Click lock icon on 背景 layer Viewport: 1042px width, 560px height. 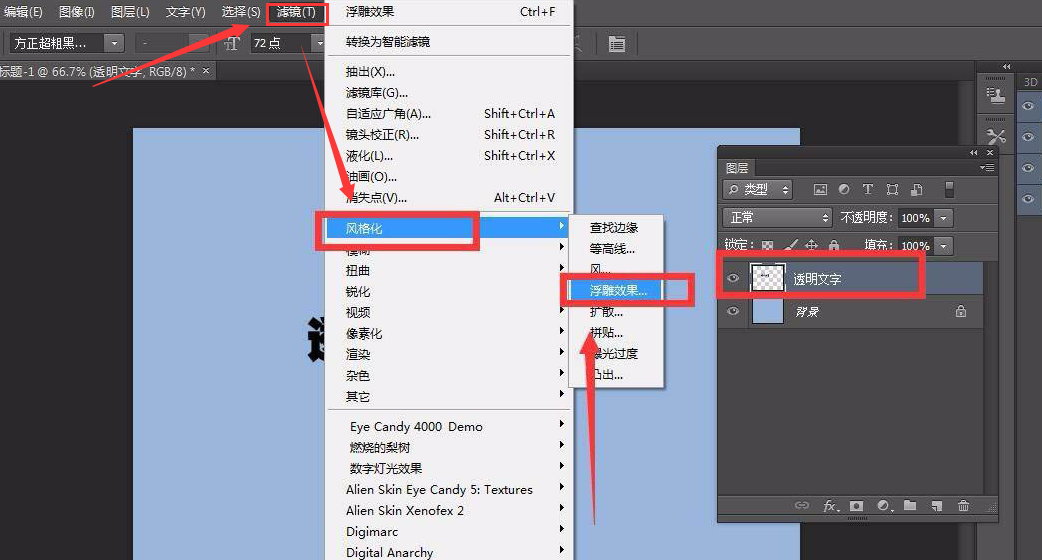(x=960, y=311)
